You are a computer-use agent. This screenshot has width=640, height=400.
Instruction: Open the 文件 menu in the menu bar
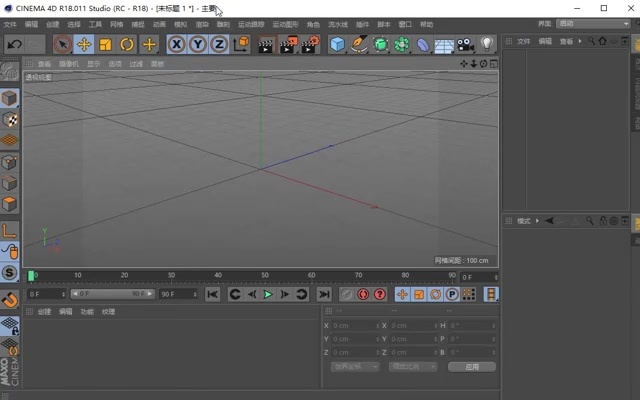click(10, 23)
